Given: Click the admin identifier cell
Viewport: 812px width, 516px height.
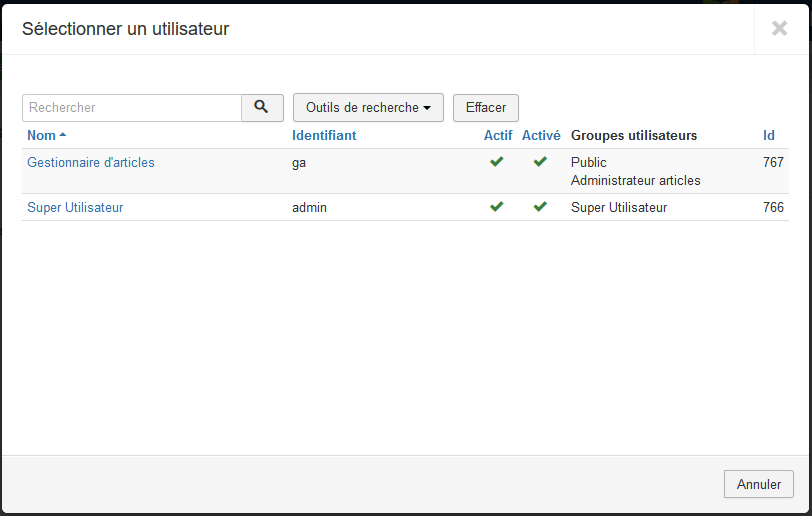Looking at the screenshot, I should point(309,208).
